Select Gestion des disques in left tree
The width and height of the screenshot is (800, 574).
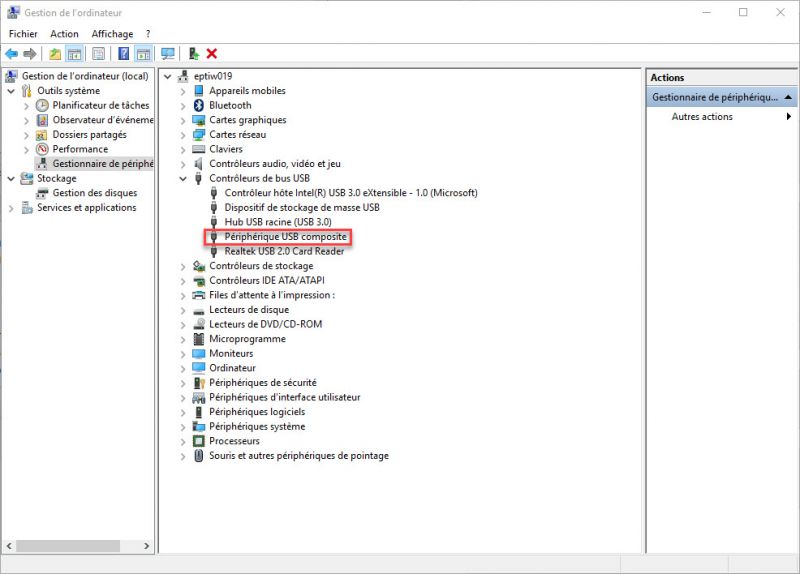coord(94,193)
